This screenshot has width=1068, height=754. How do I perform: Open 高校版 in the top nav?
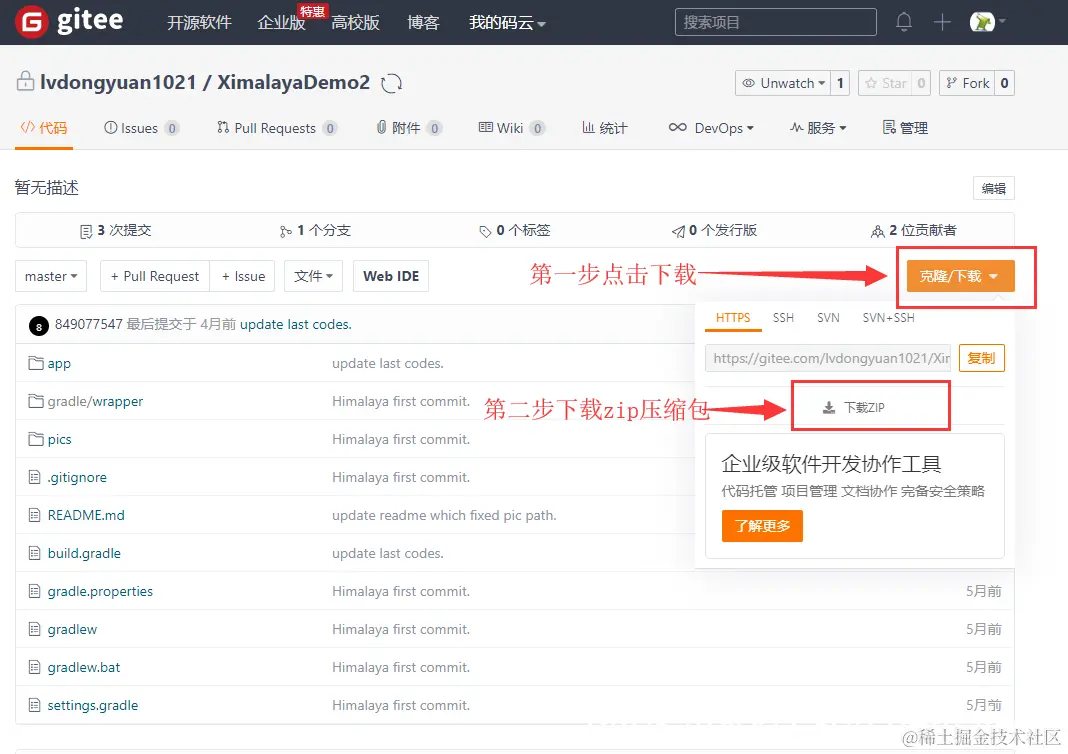[x=356, y=22]
